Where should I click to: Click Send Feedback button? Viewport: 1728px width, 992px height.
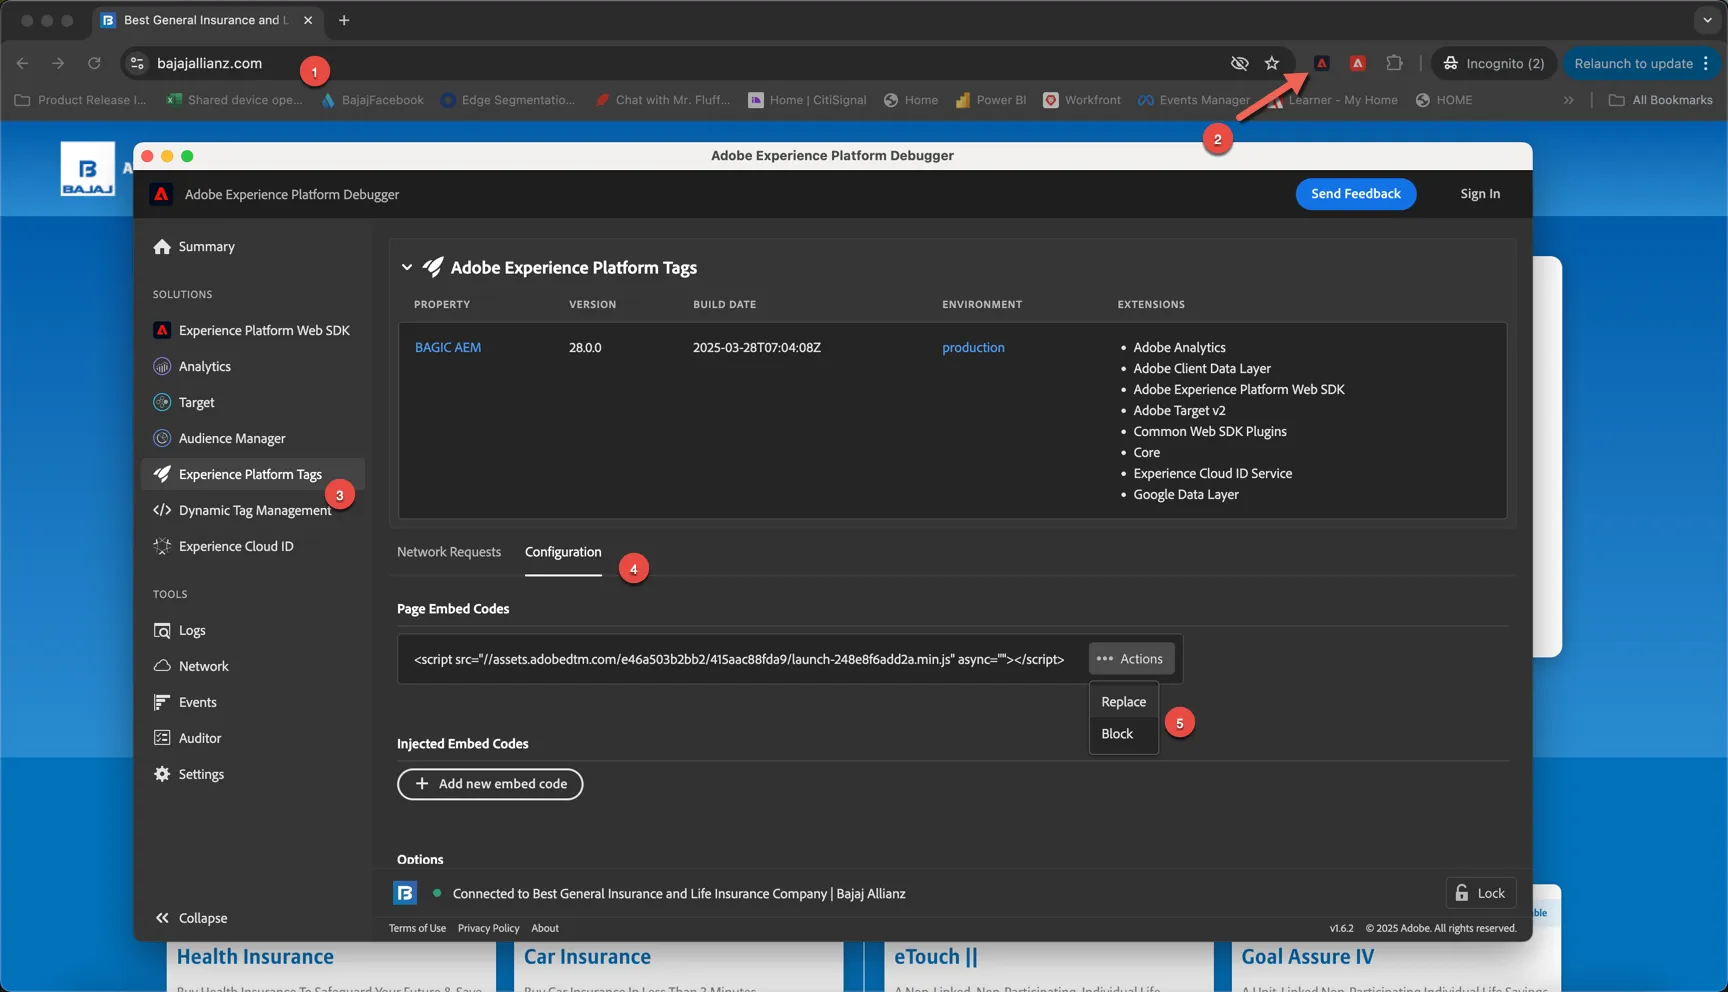1356,194
